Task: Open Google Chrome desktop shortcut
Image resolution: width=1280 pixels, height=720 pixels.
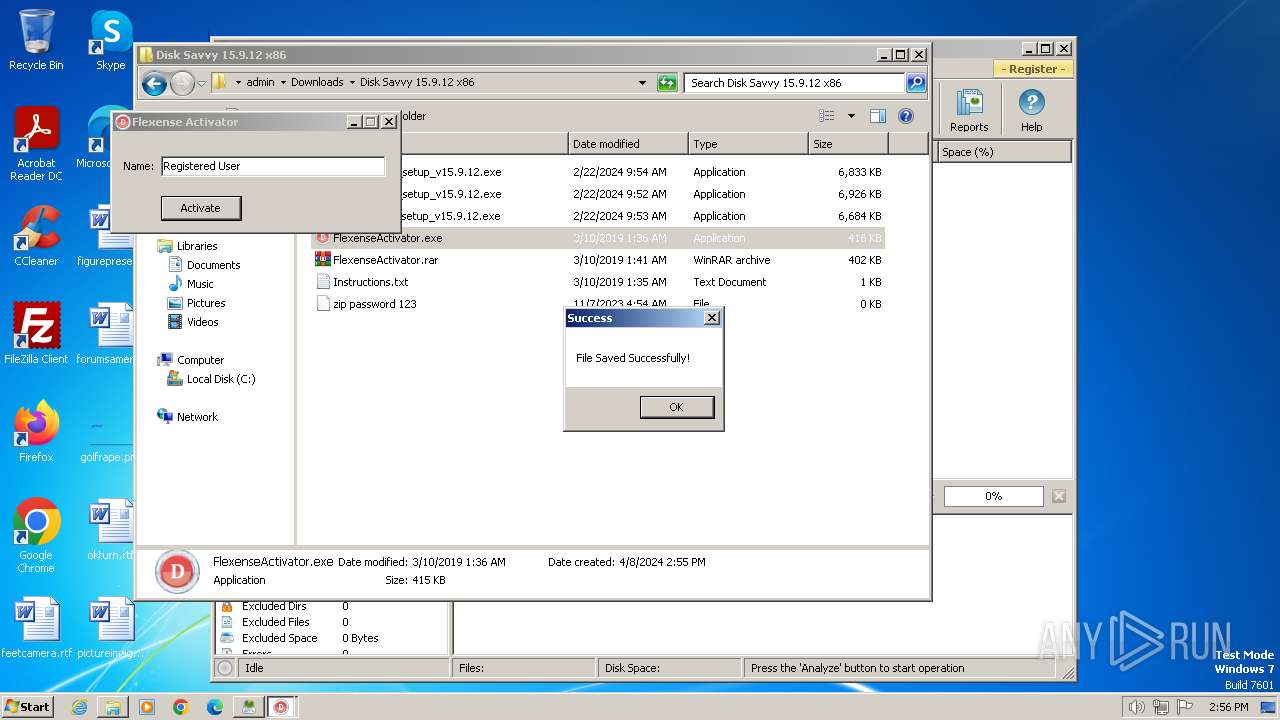Action: (x=36, y=536)
